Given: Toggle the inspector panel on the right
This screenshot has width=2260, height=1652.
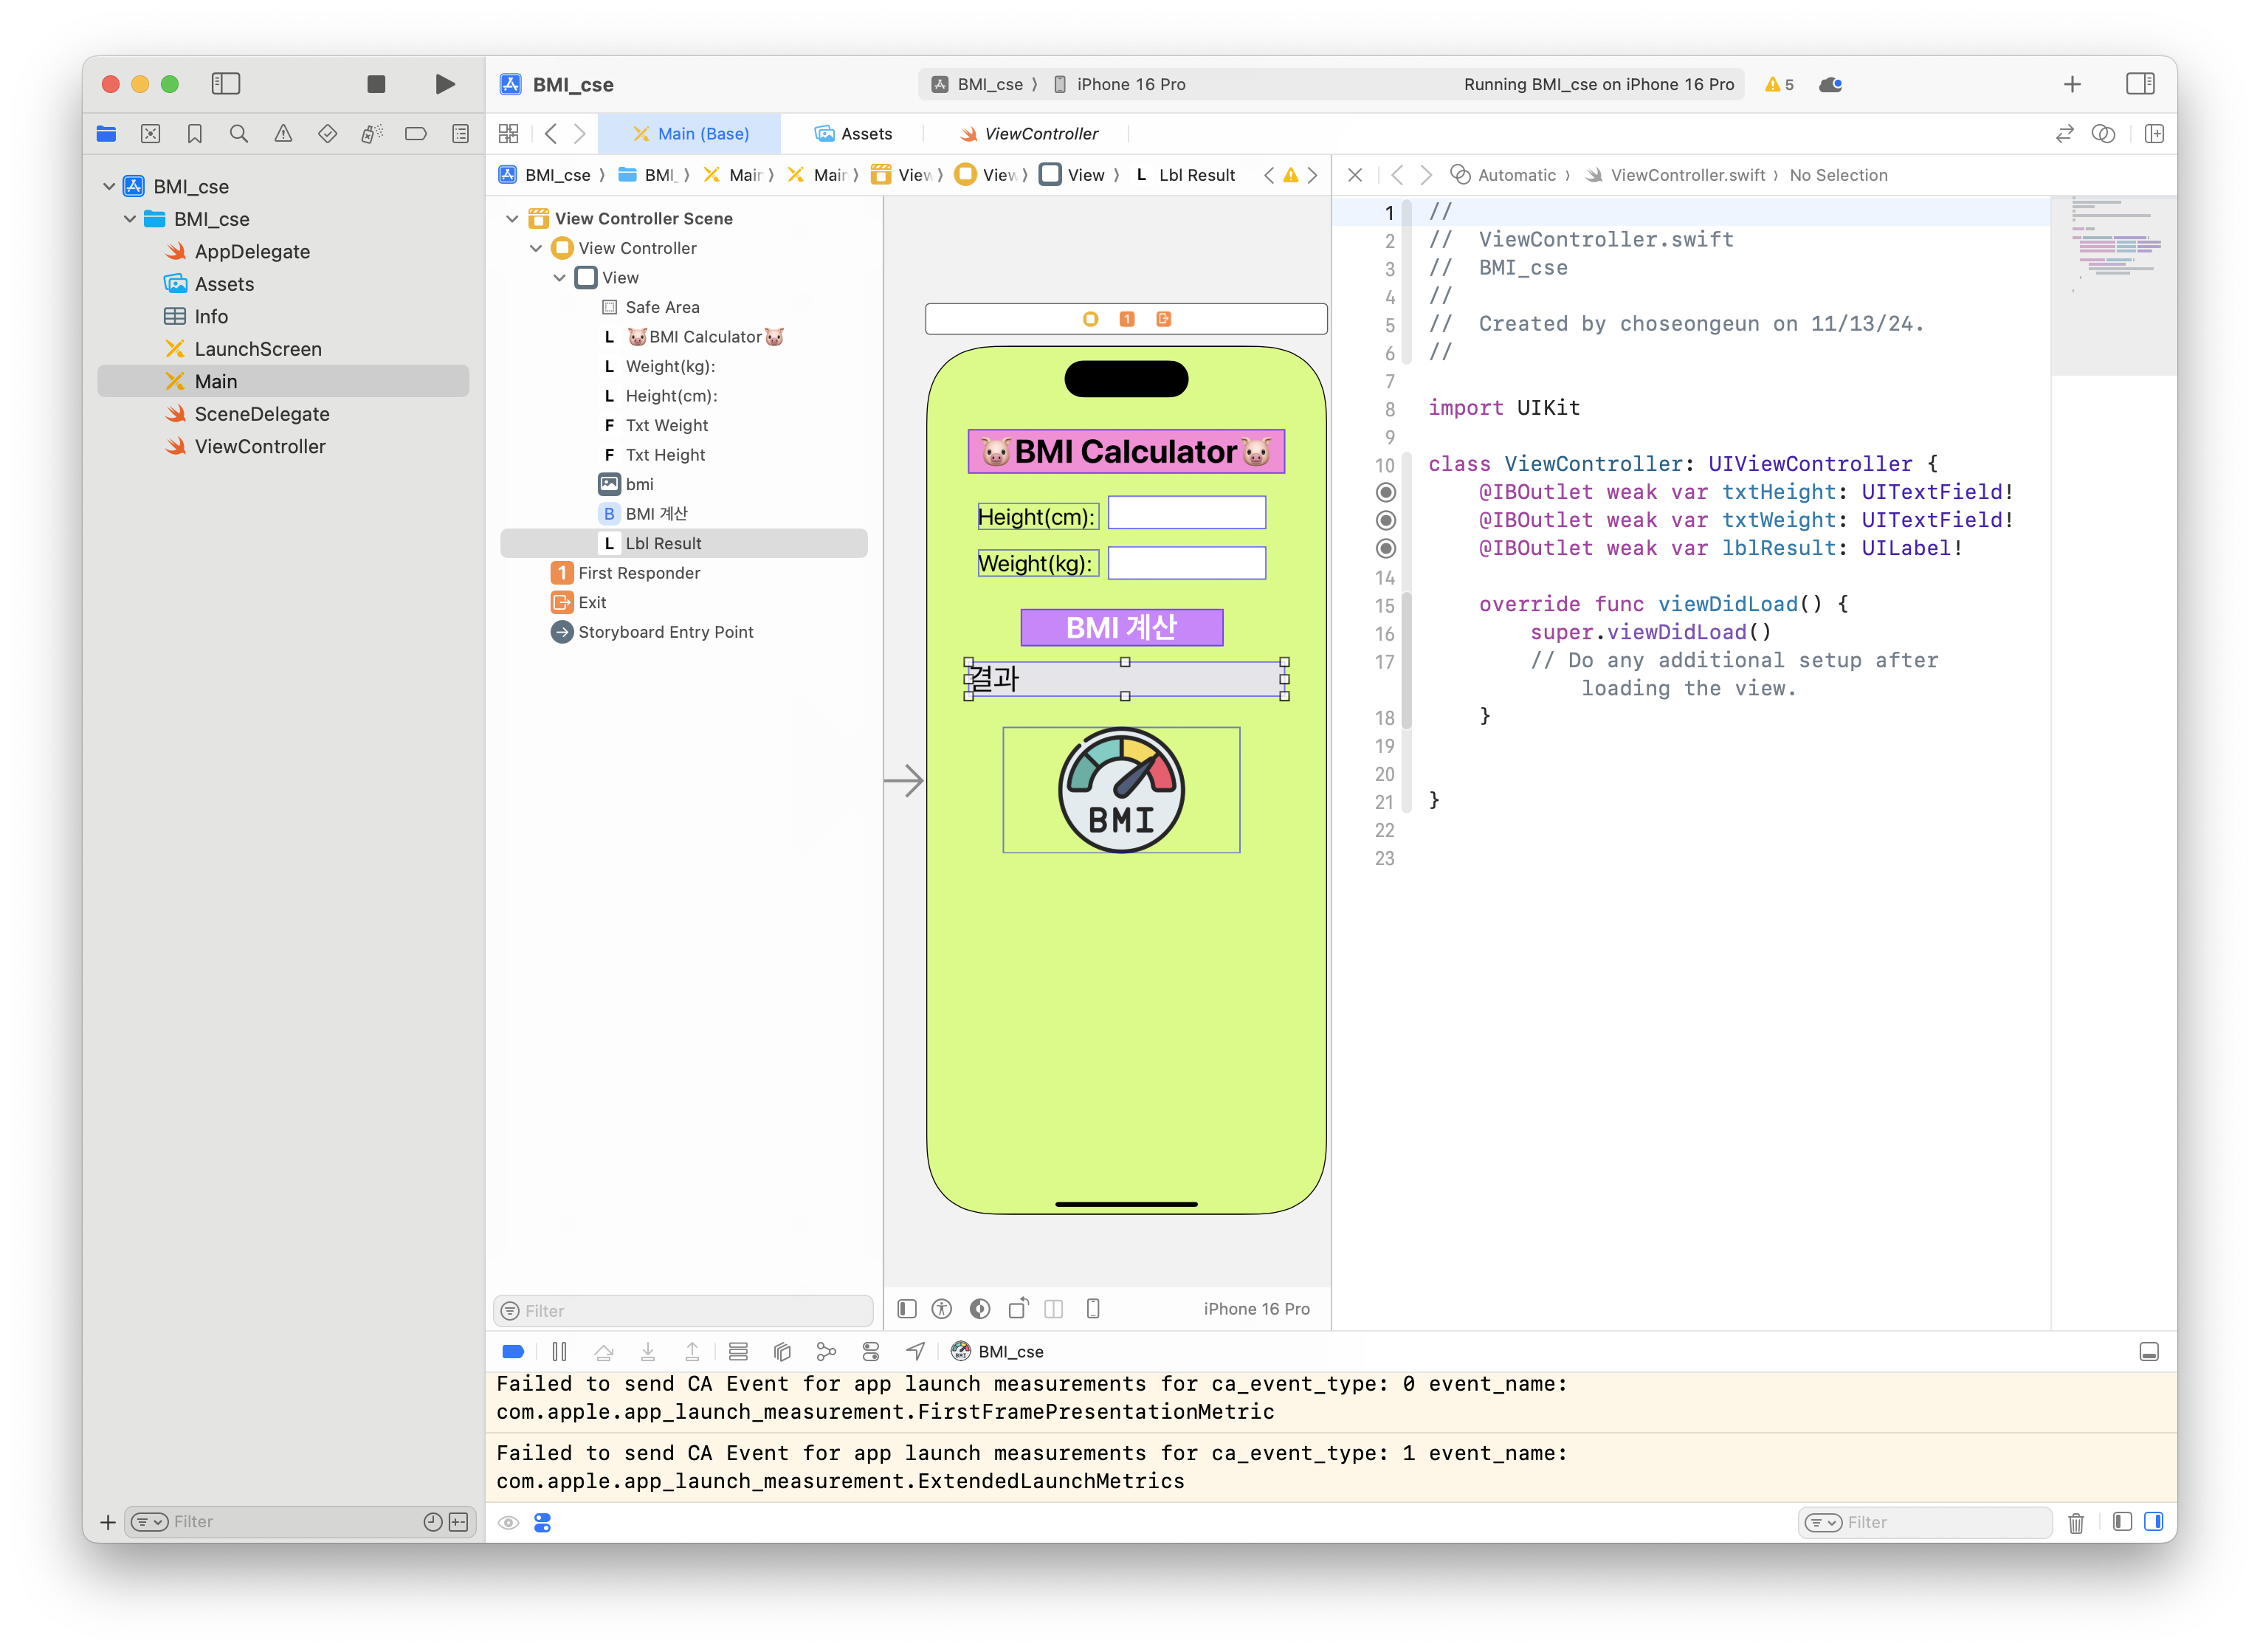Looking at the screenshot, I should 2140,84.
